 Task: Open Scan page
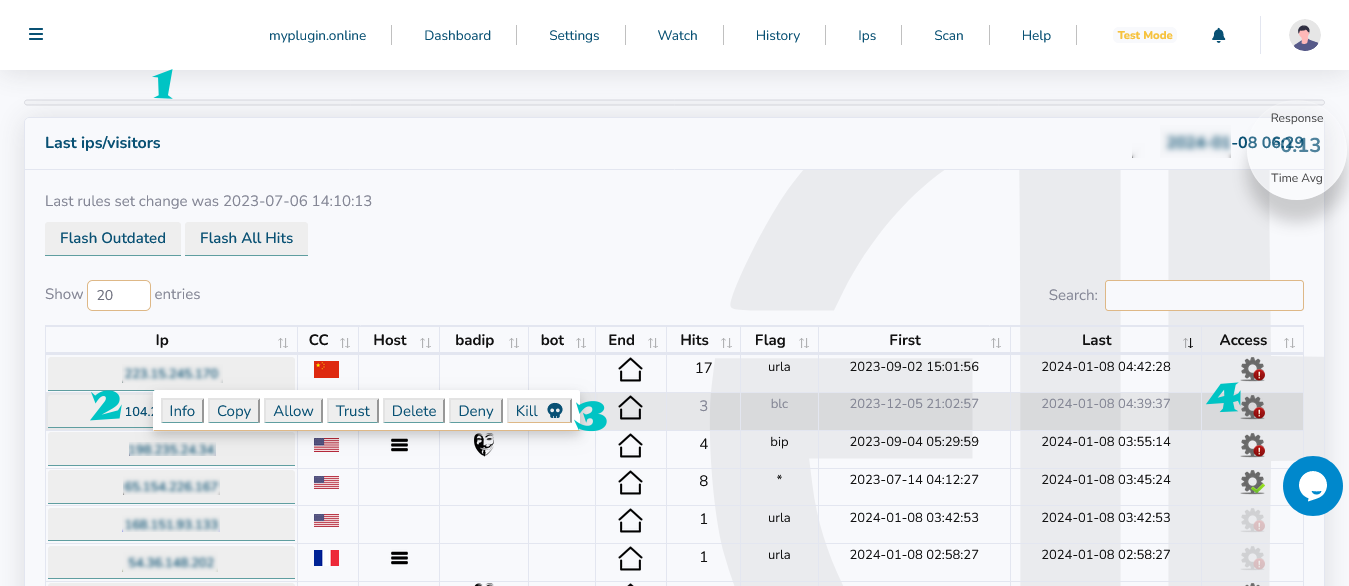point(949,35)
